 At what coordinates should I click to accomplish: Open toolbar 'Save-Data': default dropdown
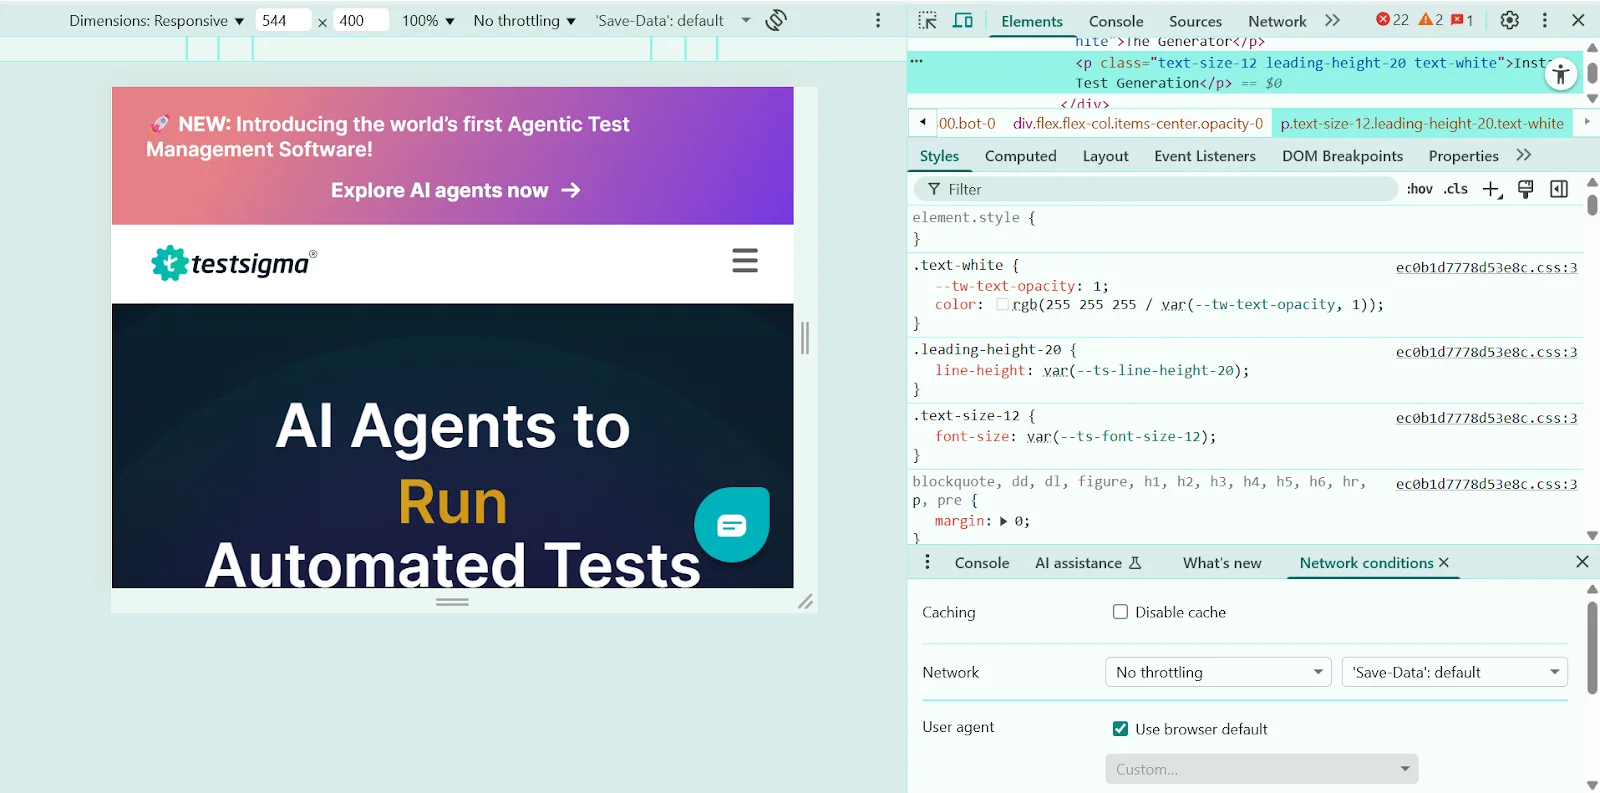click(x=672, y=20)
